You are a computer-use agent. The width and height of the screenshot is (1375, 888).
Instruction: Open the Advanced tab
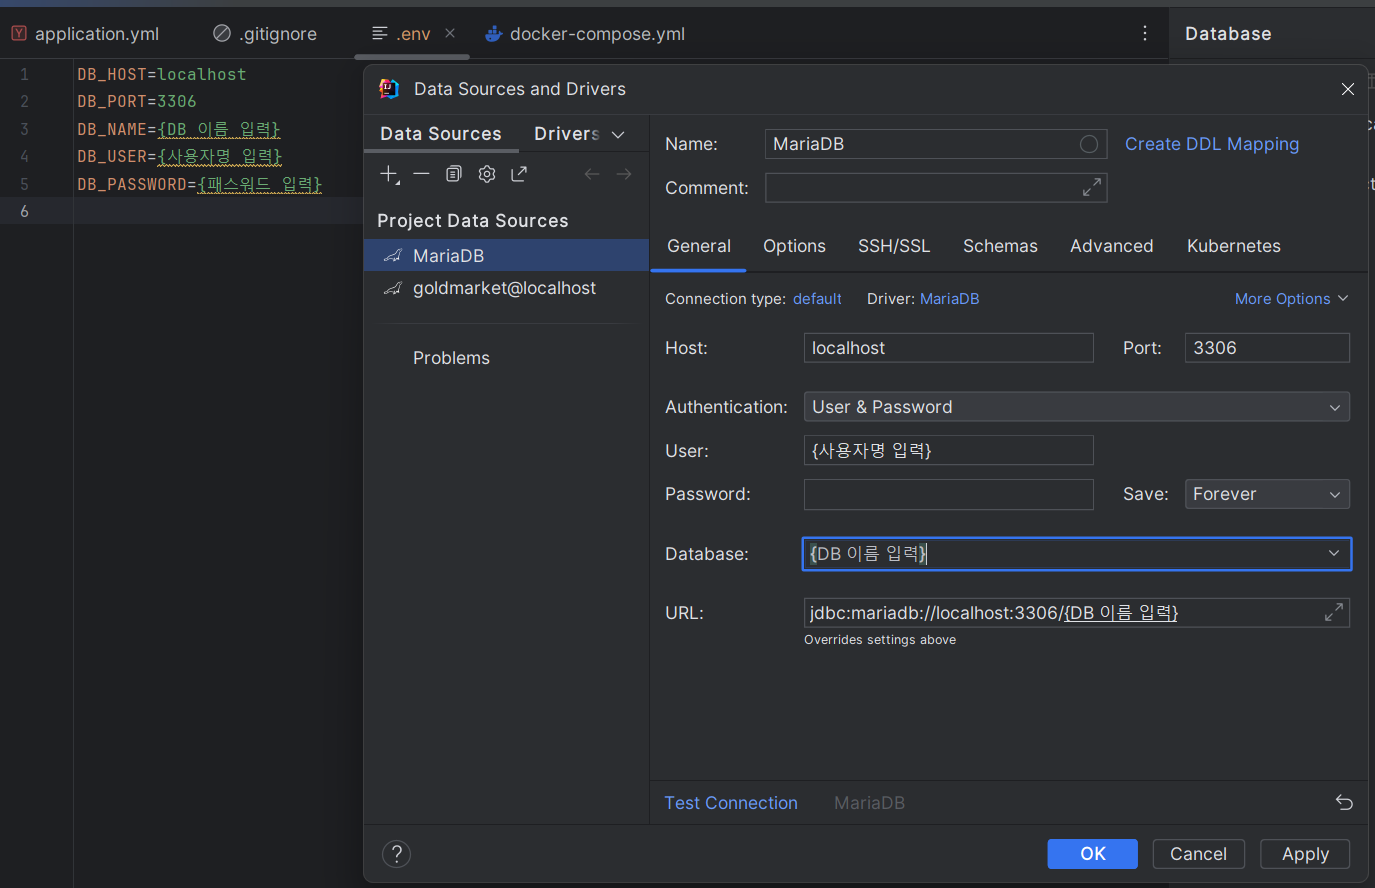[1111, 246]
